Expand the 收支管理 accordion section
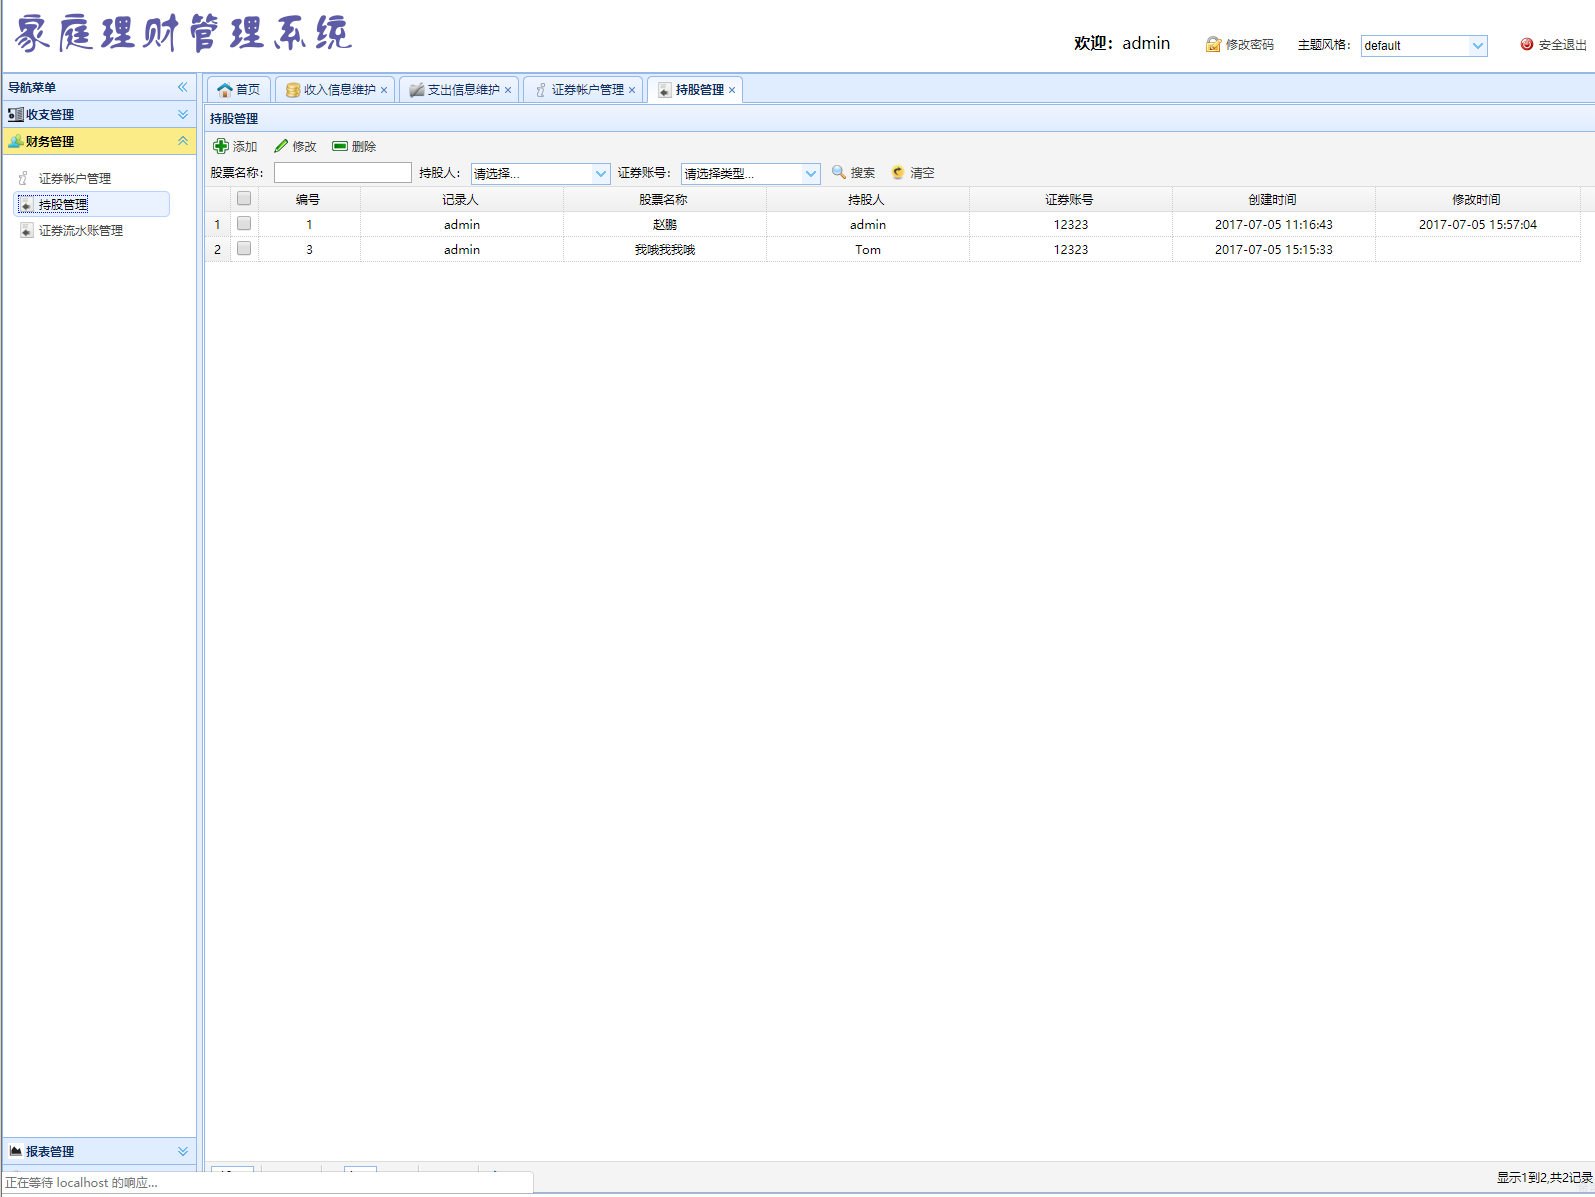This screenshot has width=1595, height=1197. tap(99, 115)
